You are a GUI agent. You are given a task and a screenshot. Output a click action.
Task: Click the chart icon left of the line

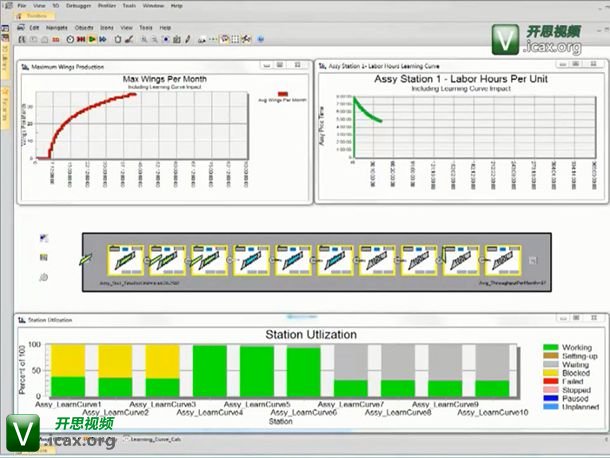coord(44,238)
